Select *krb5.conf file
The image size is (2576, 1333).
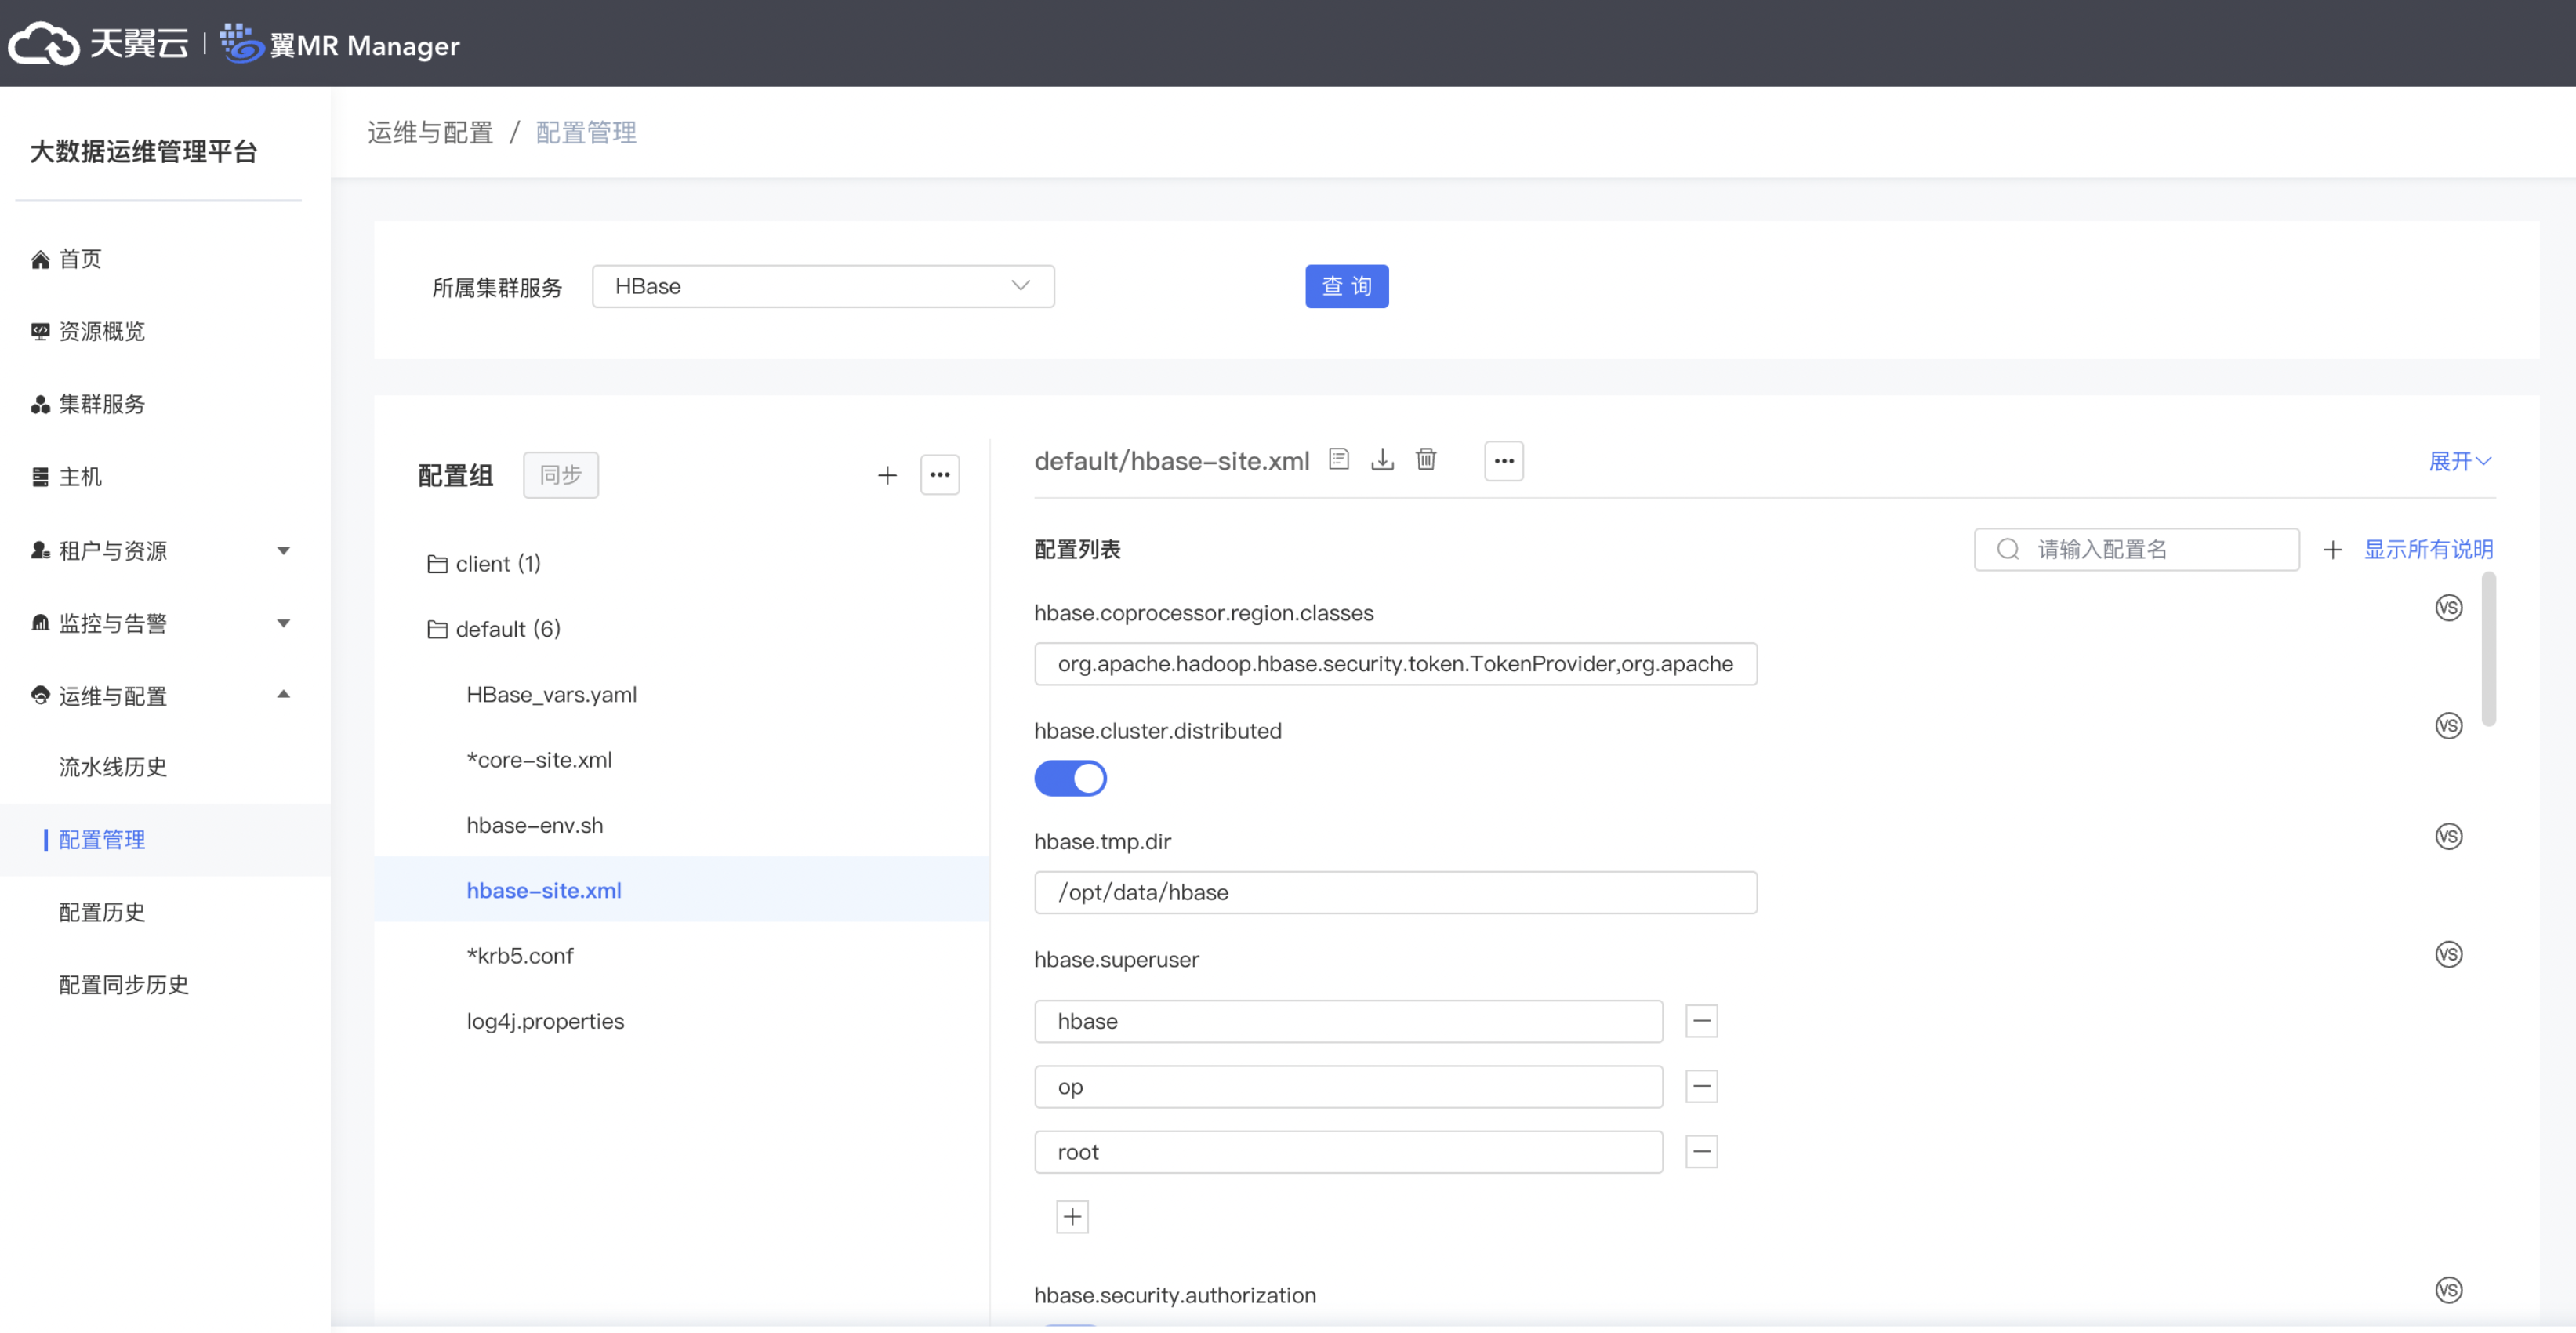tap(520, 956)
